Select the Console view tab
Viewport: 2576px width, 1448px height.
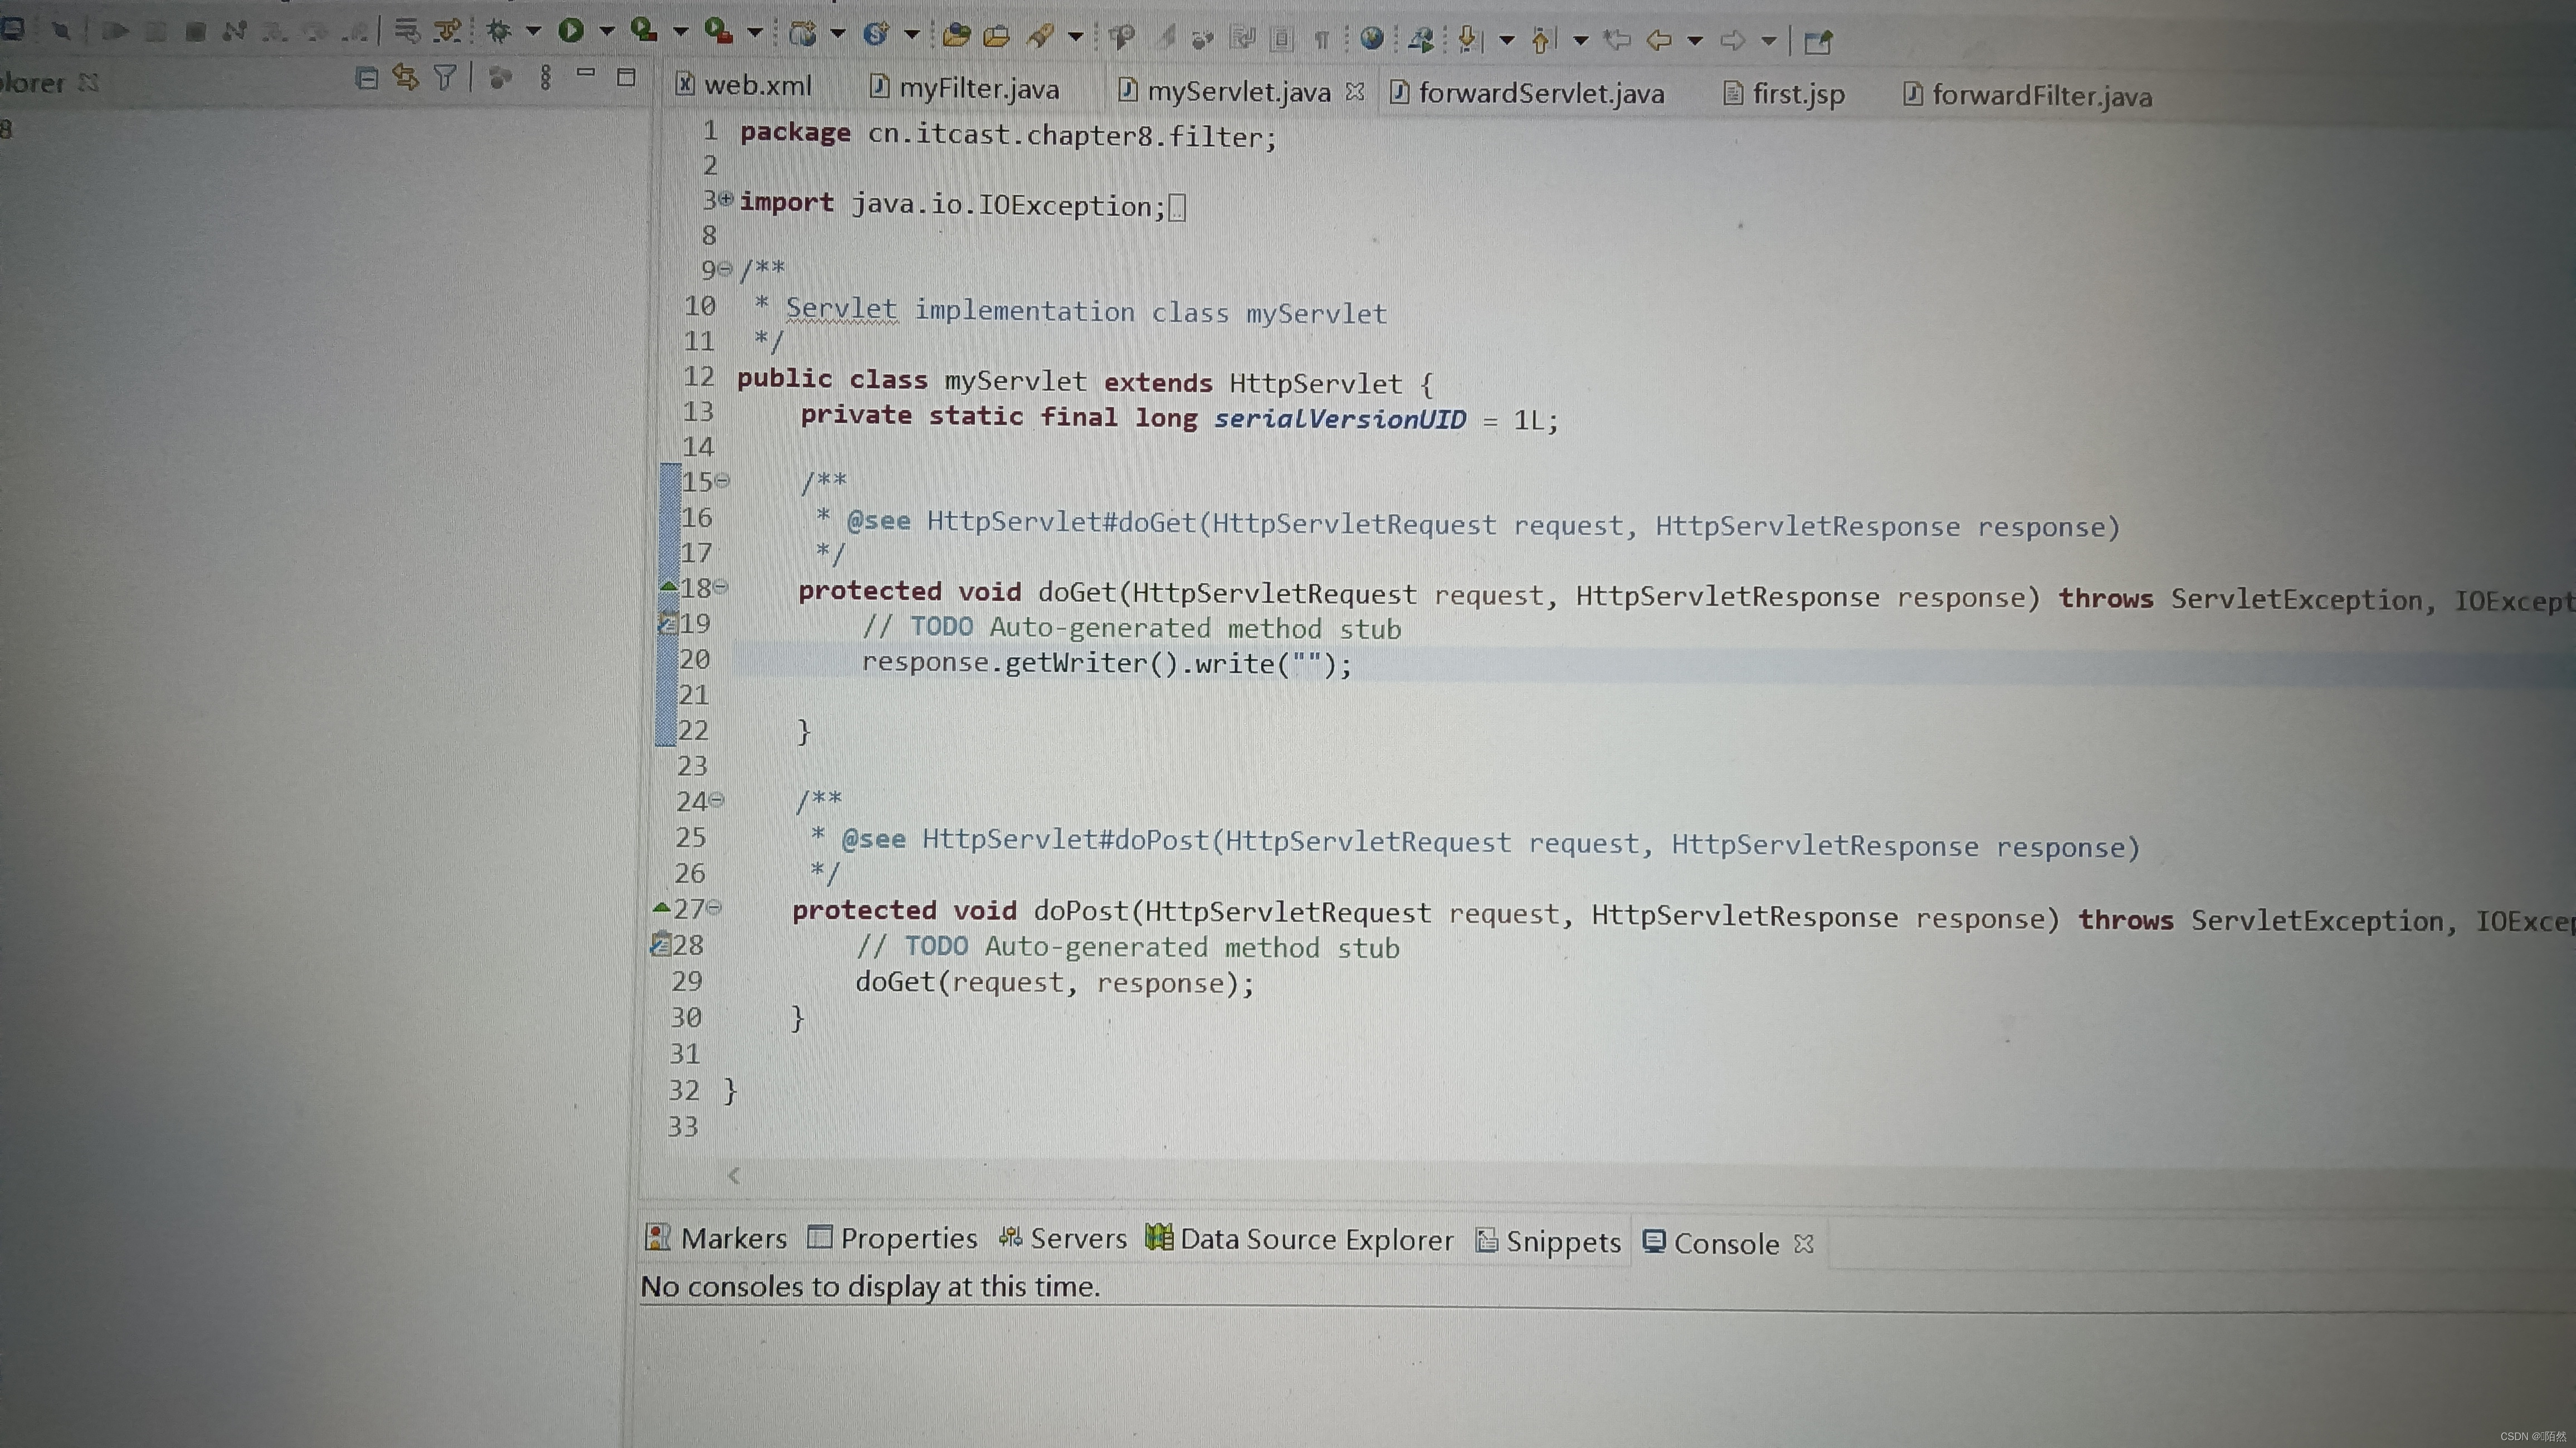(x=1711, y=1243)
